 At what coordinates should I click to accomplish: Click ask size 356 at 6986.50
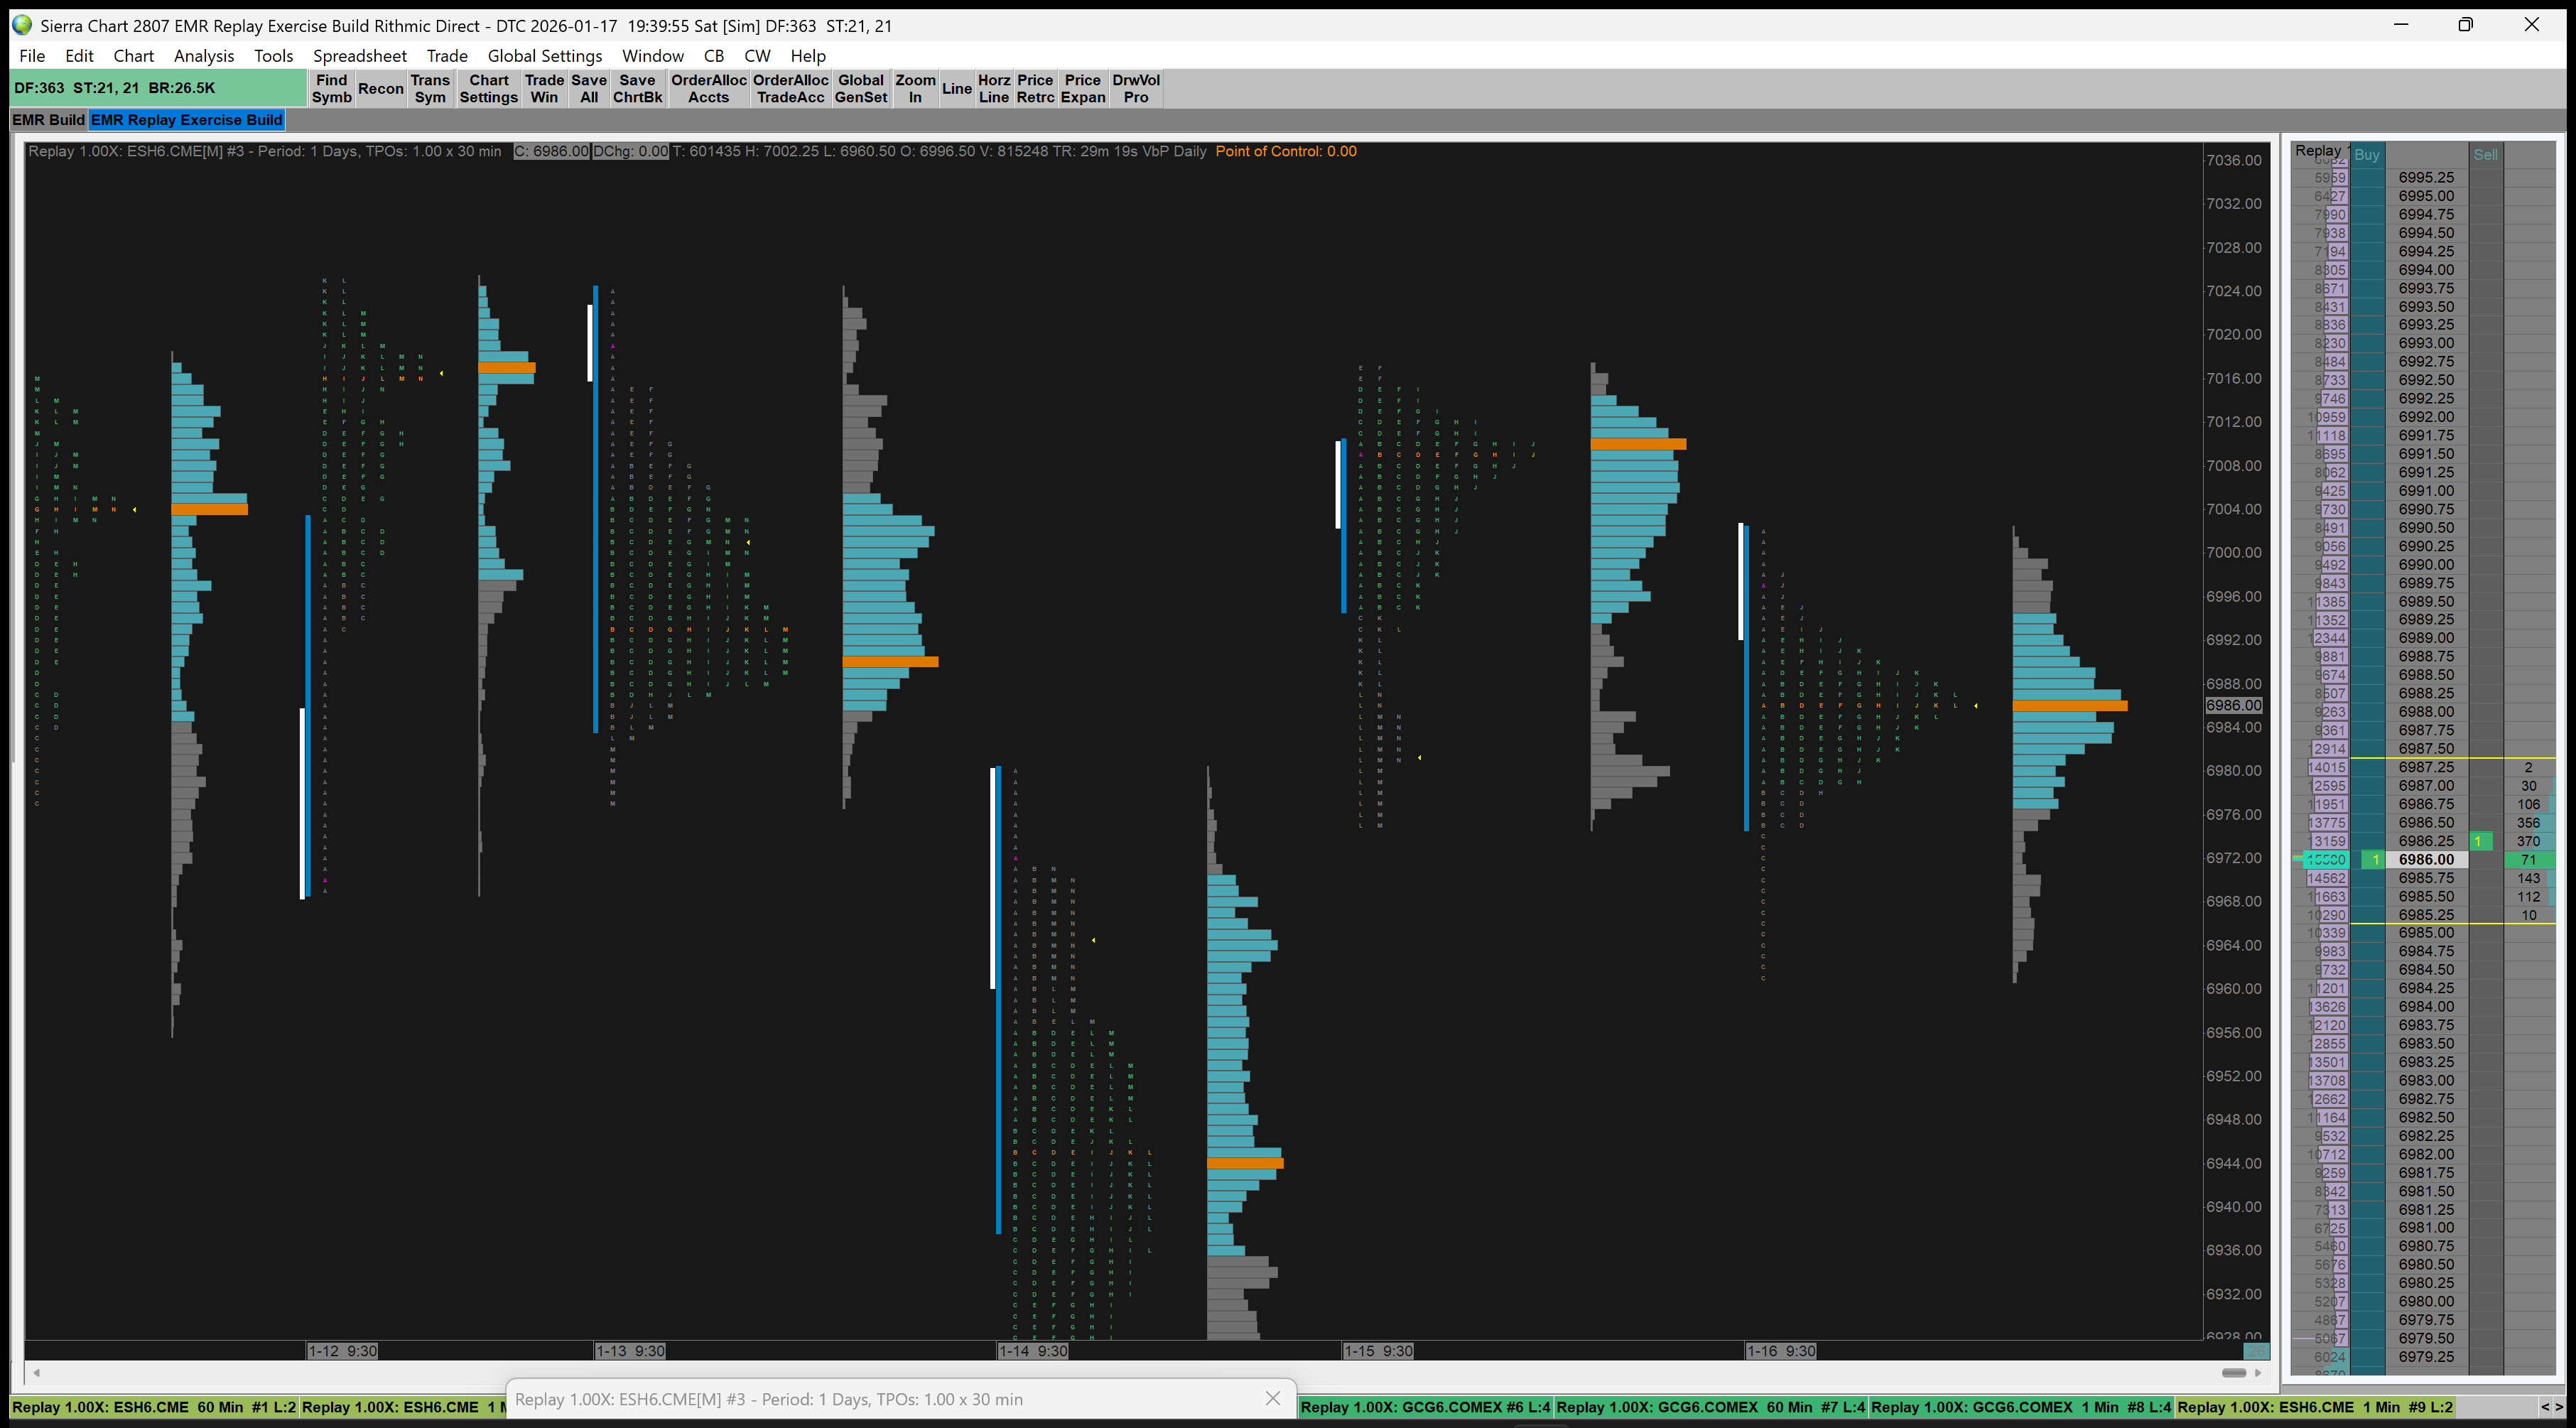tap(2528, 823)
